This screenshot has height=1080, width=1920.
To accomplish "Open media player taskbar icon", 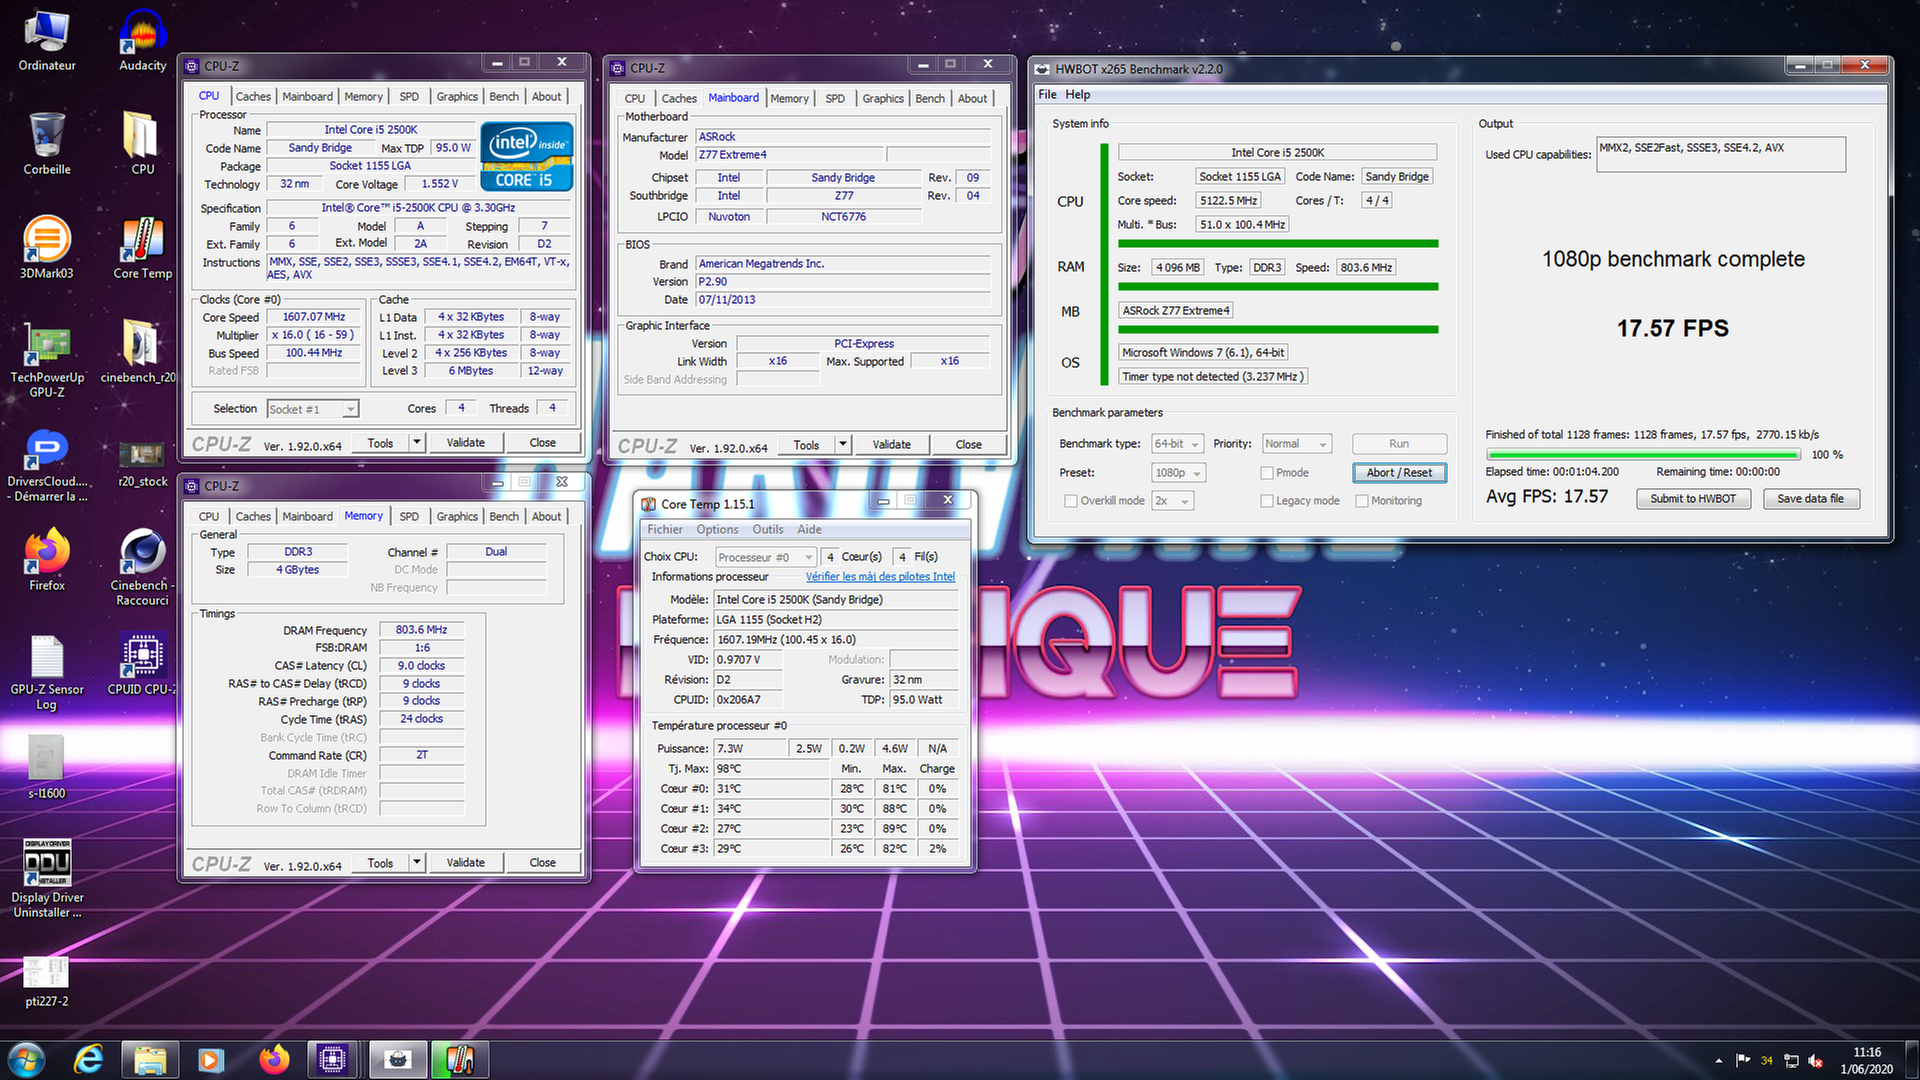I will pyautogui.click(x=211, y=1059).
